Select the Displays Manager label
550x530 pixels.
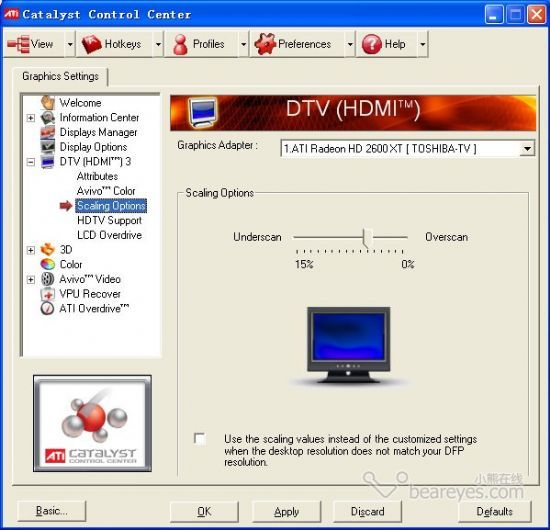pos(98,132)
